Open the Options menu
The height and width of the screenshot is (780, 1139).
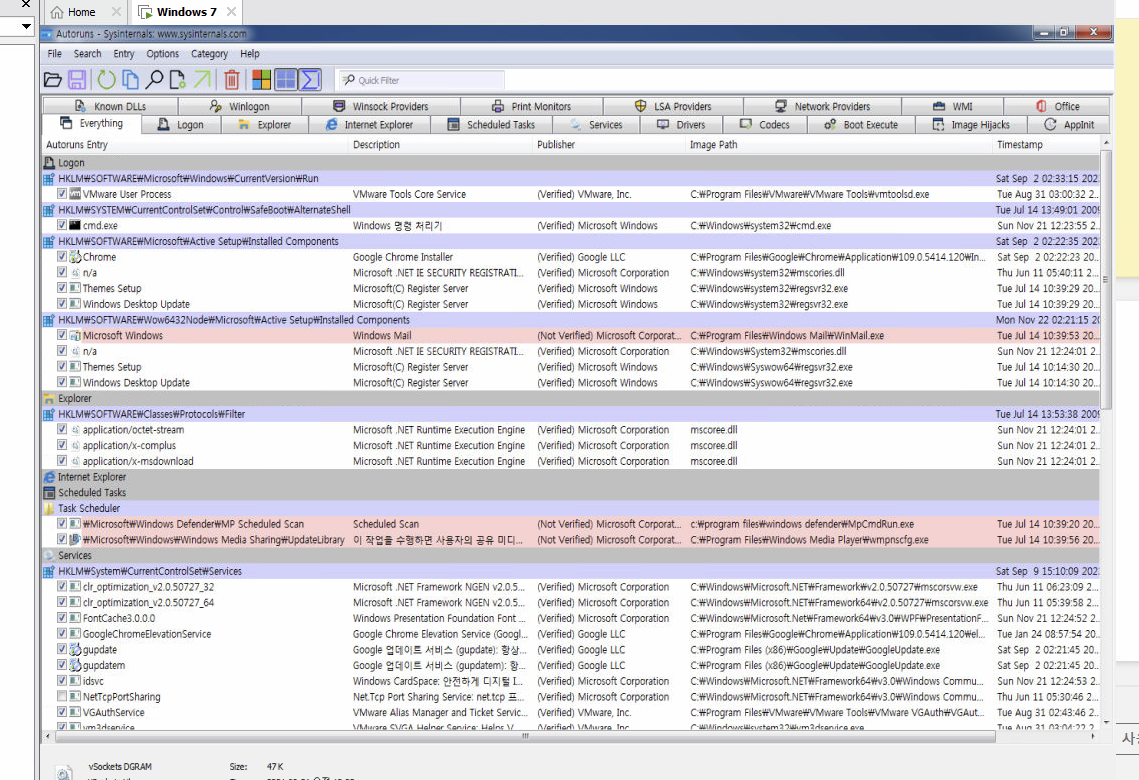[162, 54]
